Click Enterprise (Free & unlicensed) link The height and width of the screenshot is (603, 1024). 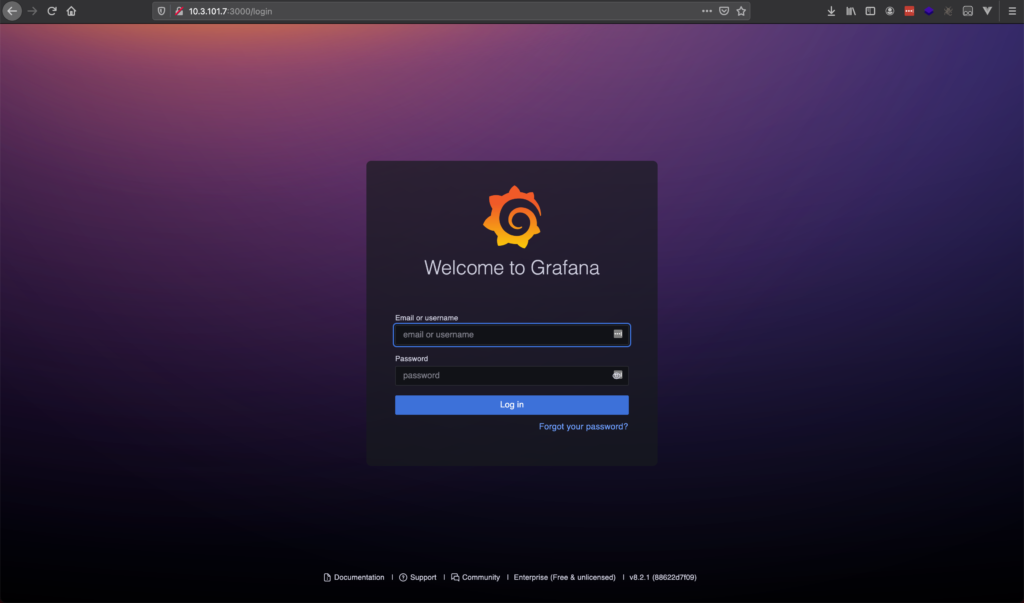point(564,578)
